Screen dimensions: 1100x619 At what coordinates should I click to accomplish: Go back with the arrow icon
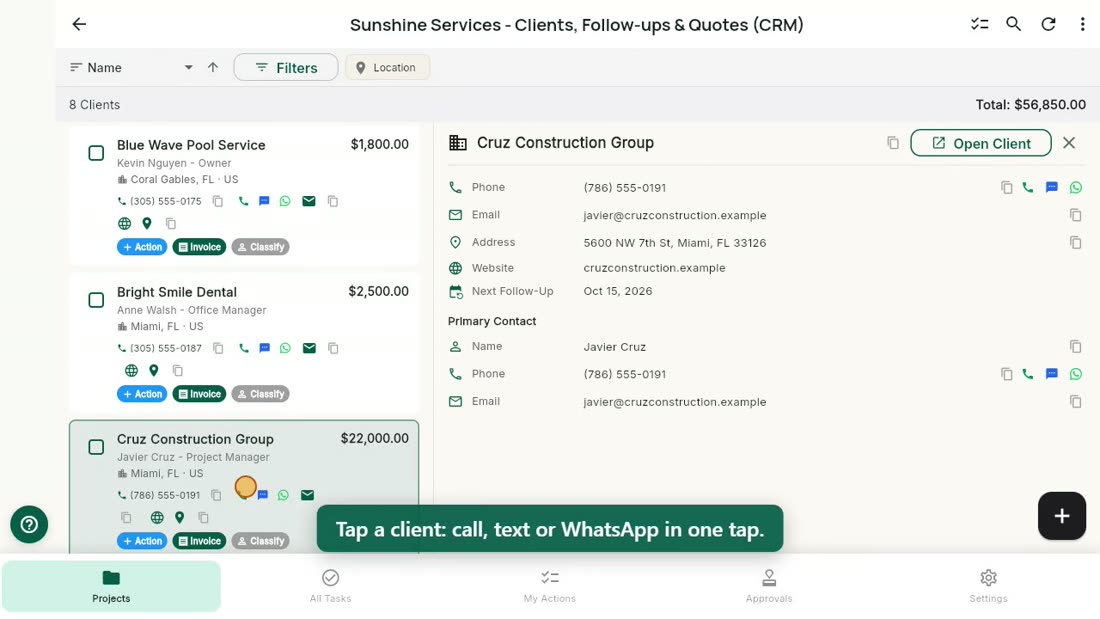[79, 24]
